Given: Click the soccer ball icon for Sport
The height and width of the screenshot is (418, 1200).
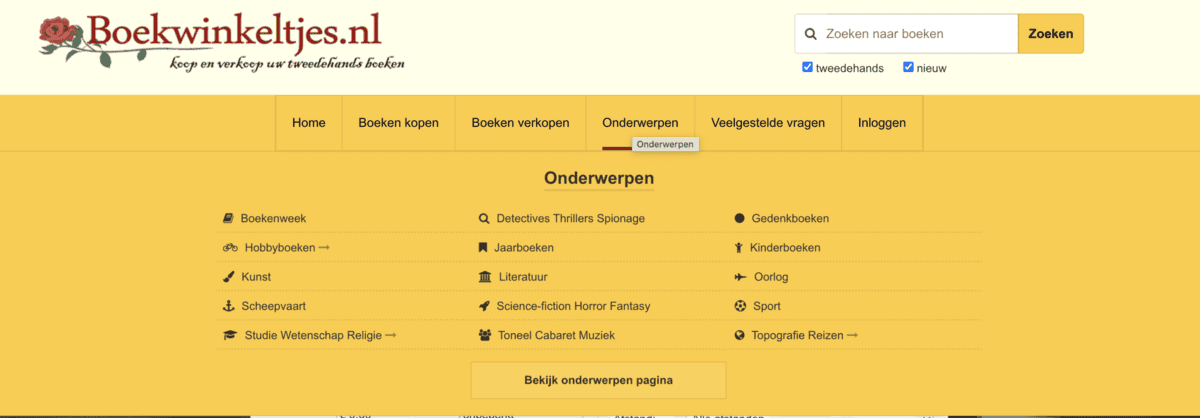Looking at the screenshot, I should [x=740, y=306].
